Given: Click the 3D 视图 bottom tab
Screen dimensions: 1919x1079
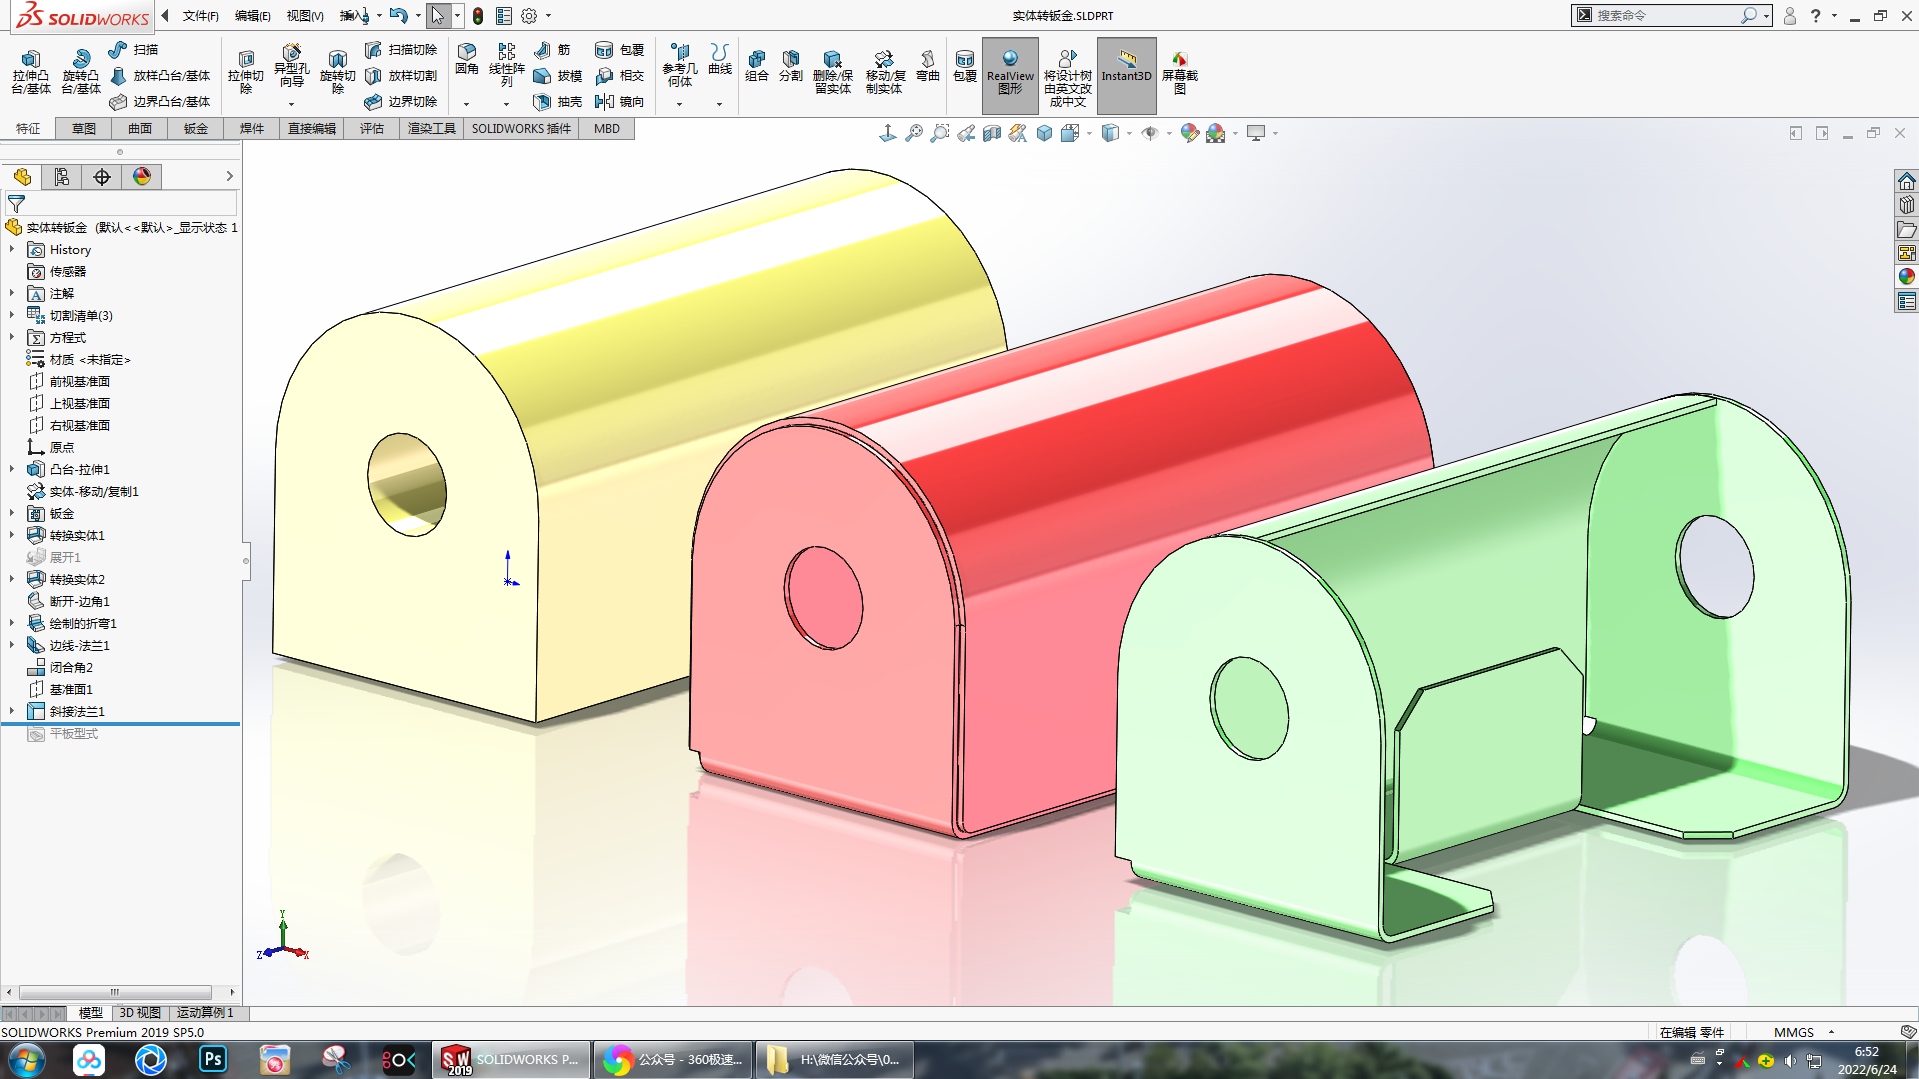Looking at the screenshot, I should point(140,1013).
